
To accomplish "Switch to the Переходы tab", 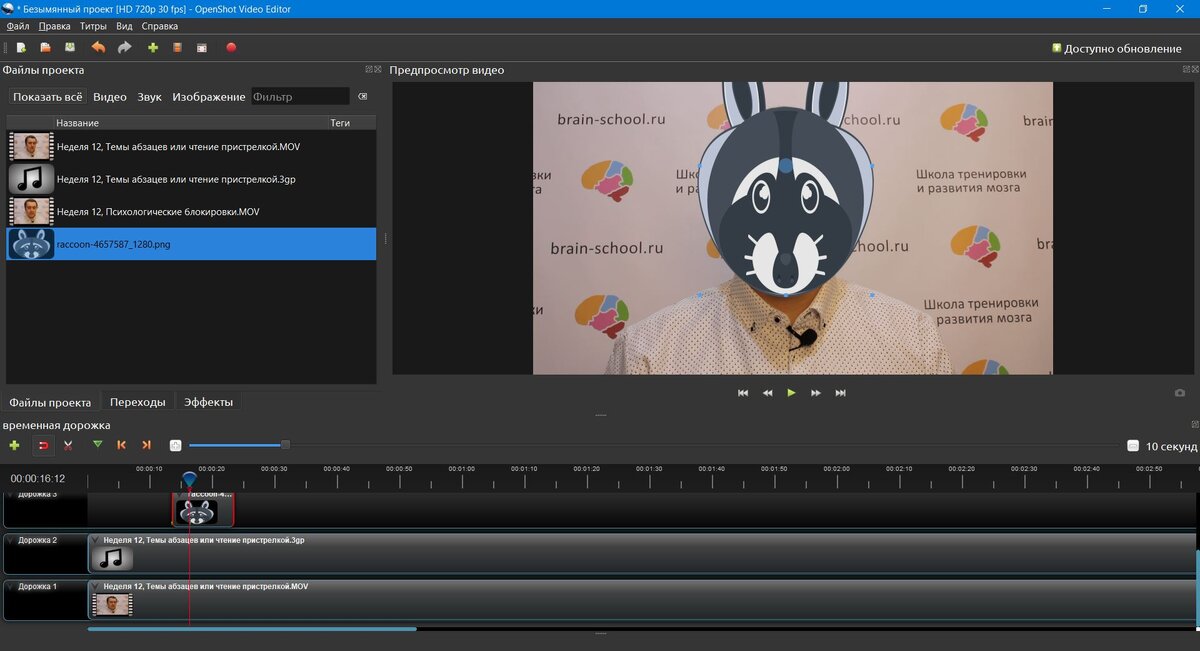I will (137, 402).
